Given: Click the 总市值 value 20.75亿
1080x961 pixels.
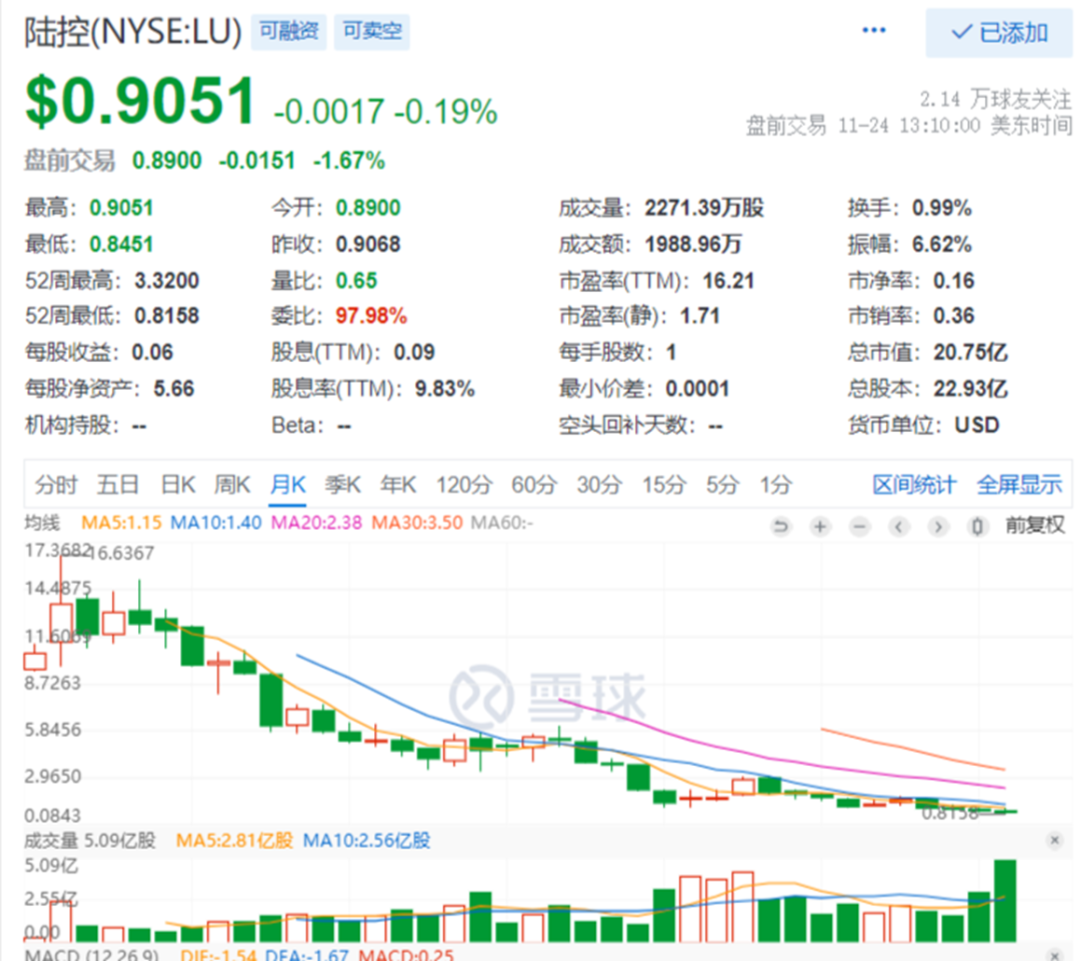Looking at the screenshot, I should (x=970, y=352).
